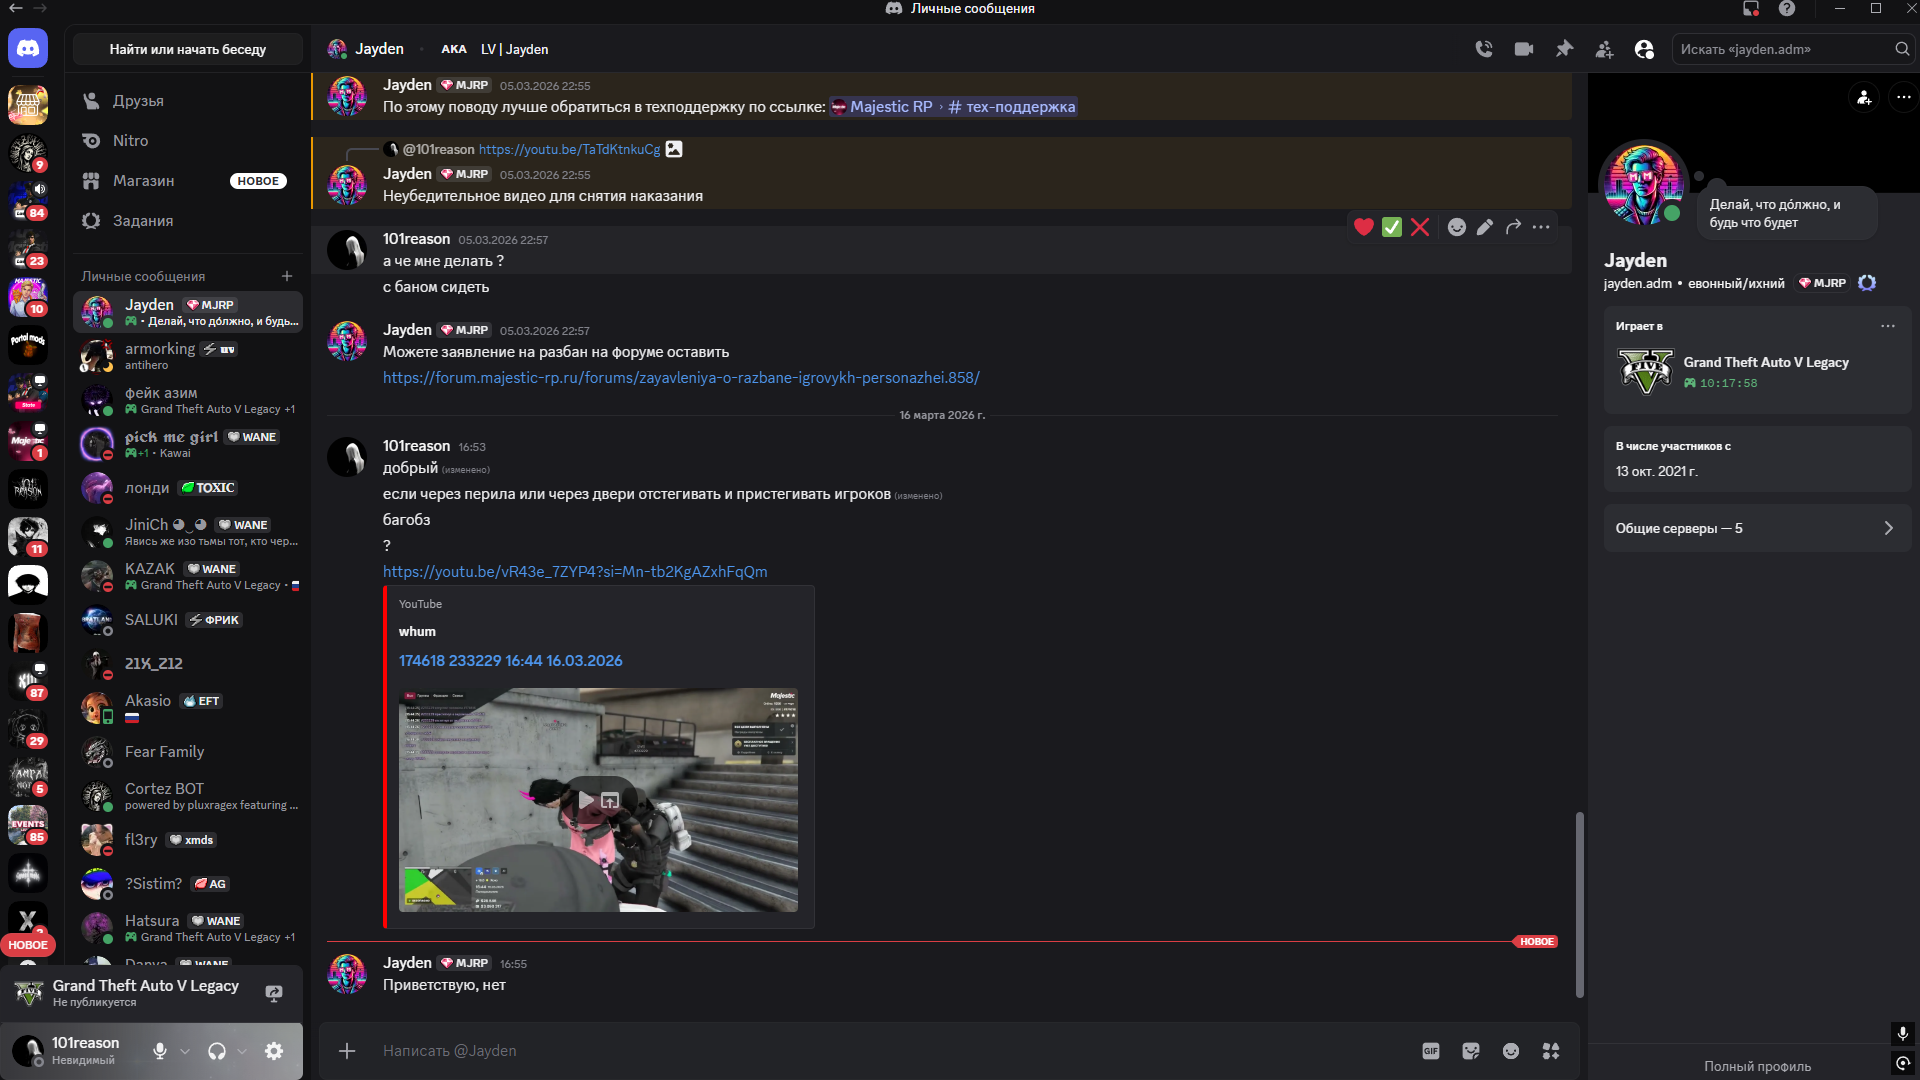The height and width of the screenshot is (1080, 1920).
Task: Add friends to this DM
Action: click(1604, 49)
